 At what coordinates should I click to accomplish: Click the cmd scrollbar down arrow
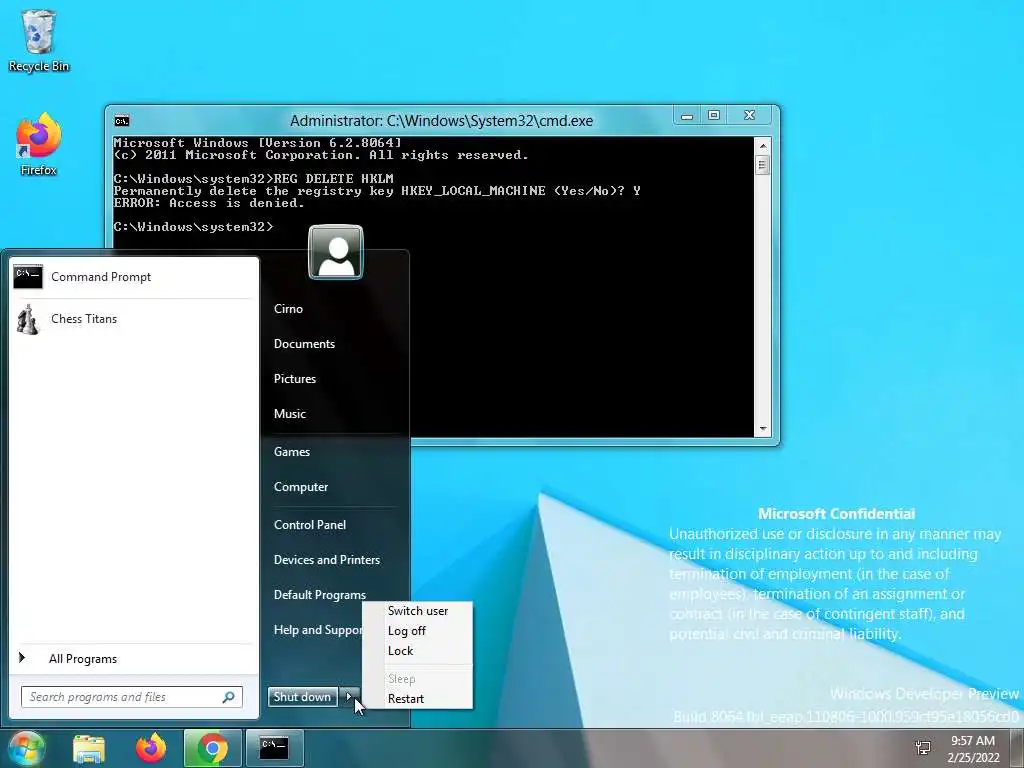(x=762, y=429)
